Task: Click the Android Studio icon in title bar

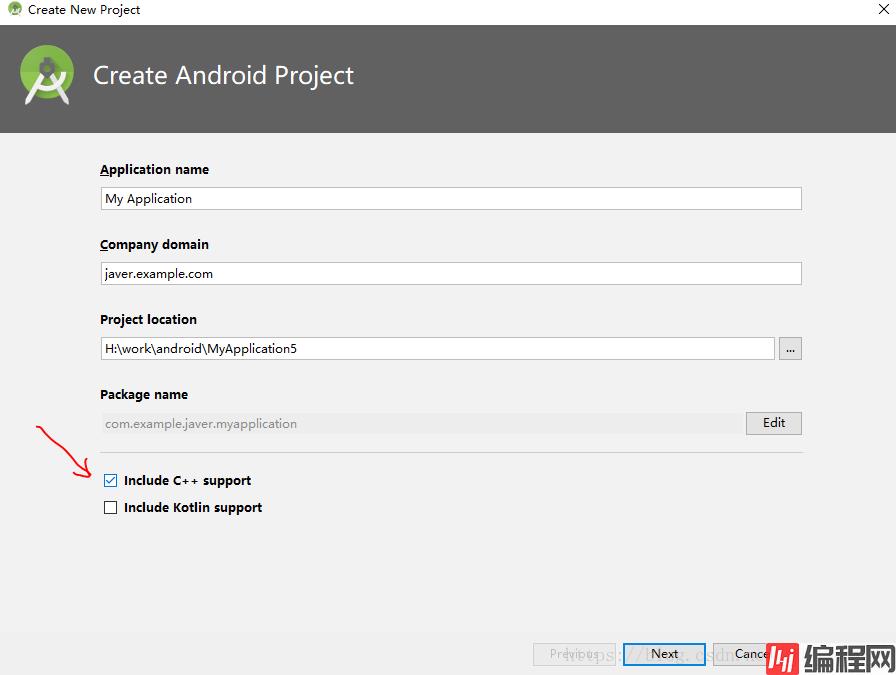Action: 15,10
